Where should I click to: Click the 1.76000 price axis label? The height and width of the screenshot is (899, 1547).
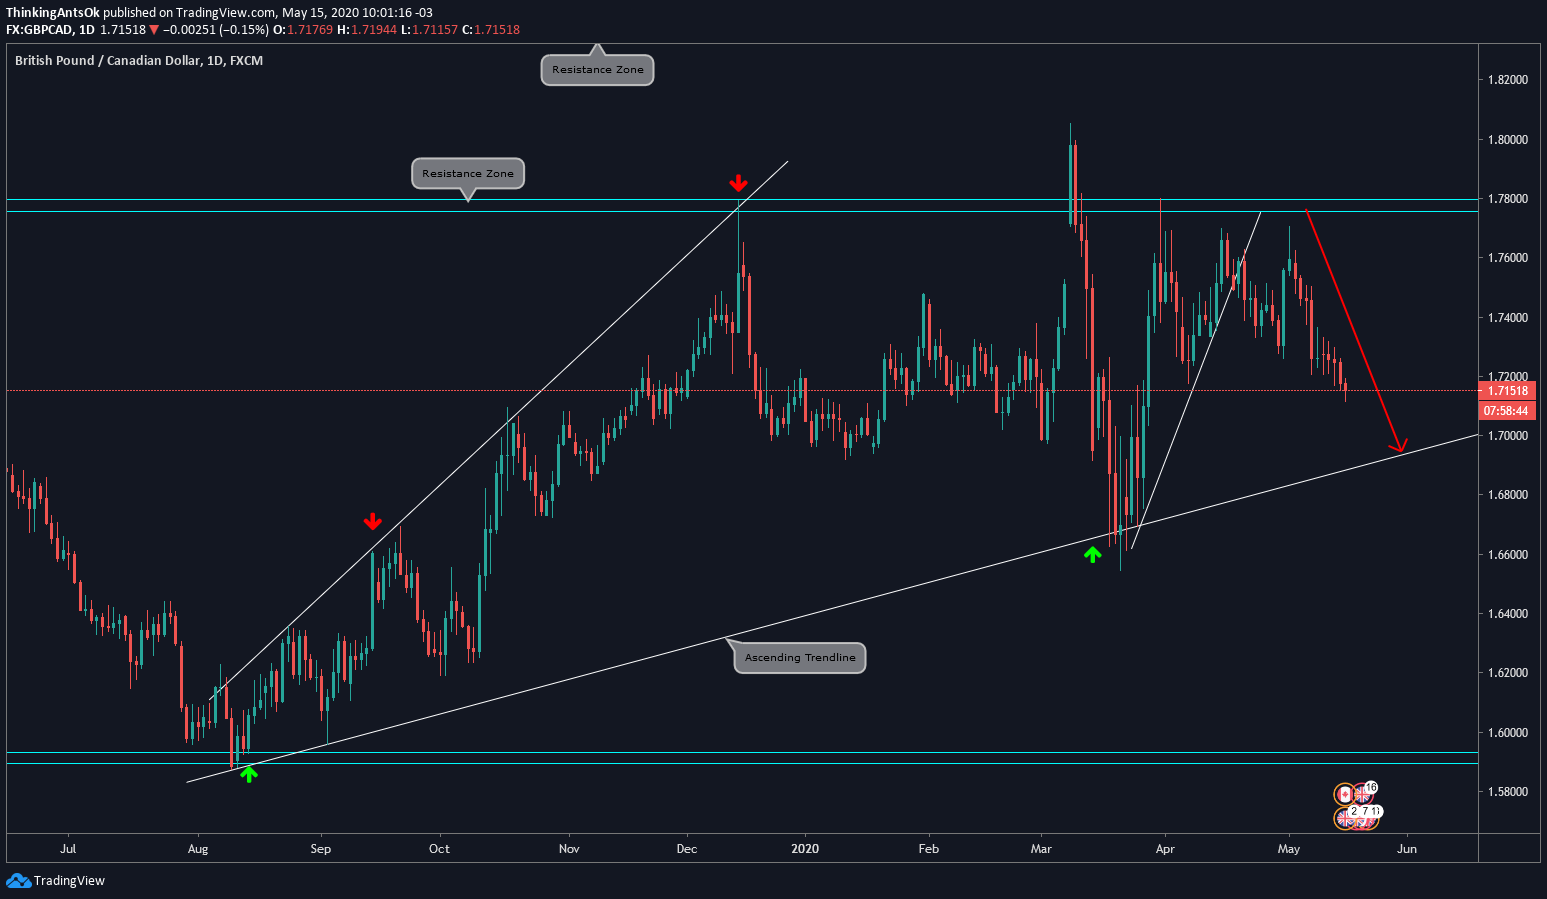(x=1507, y=258)
